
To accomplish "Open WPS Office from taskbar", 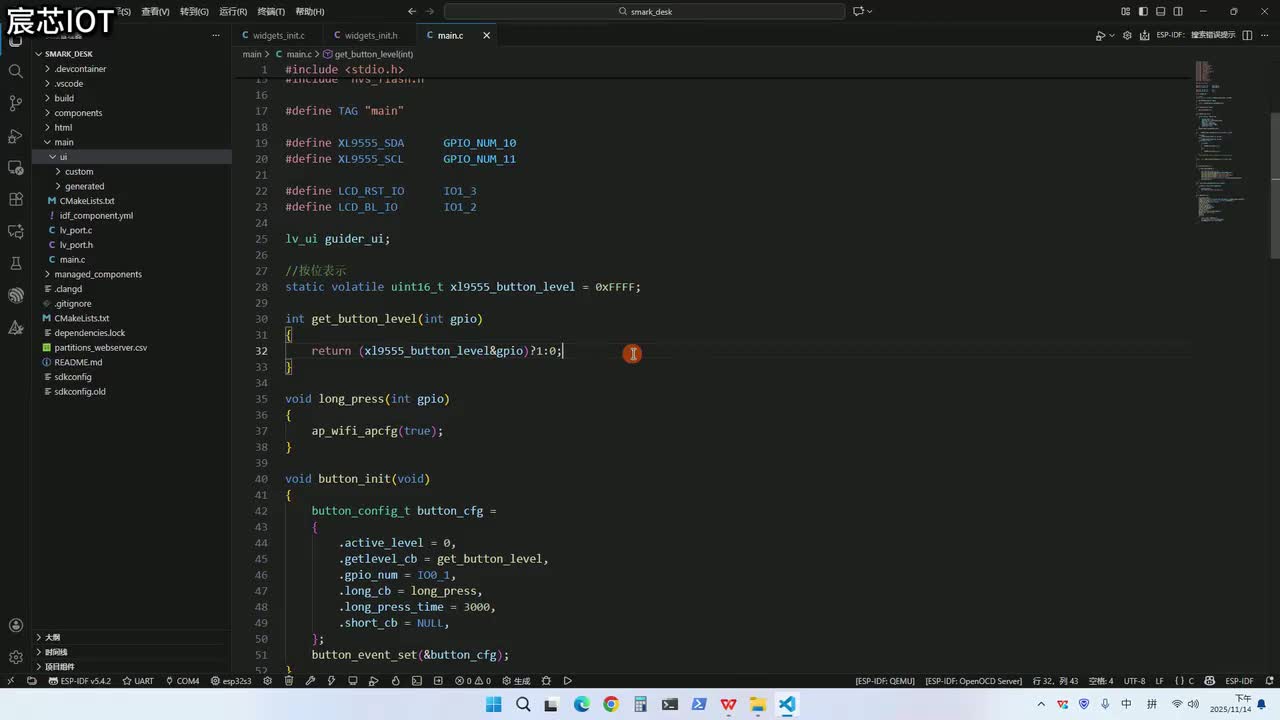I will tap(728, 704).
